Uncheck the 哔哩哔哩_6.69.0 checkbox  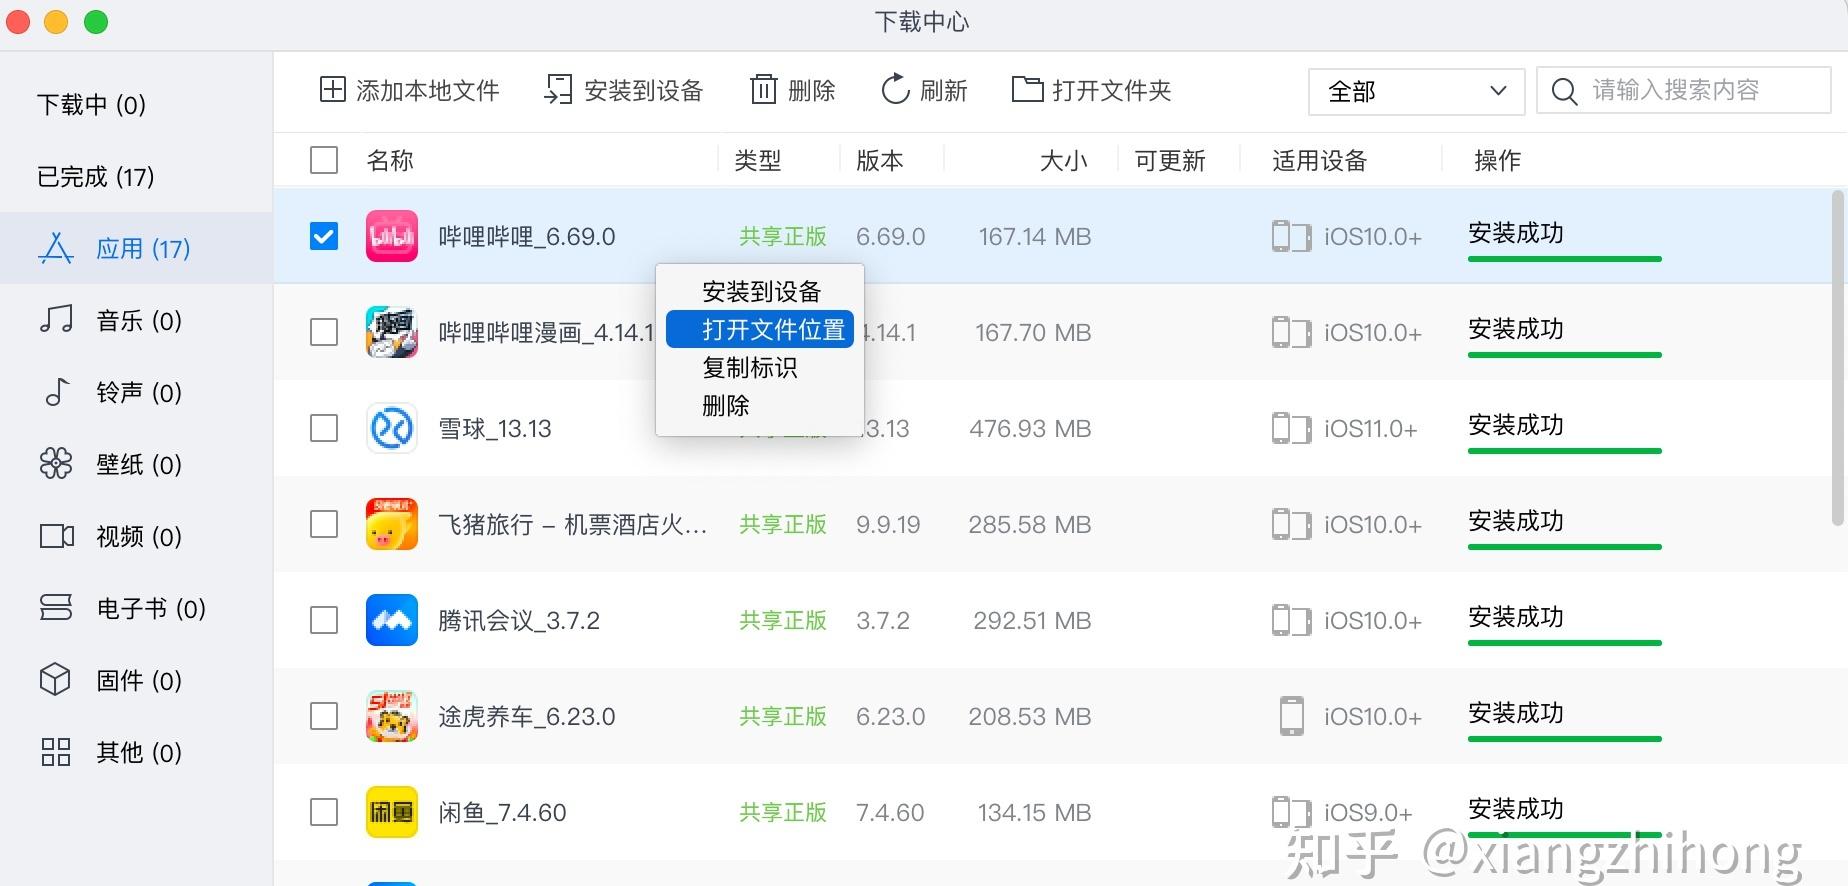click(324, 236)
